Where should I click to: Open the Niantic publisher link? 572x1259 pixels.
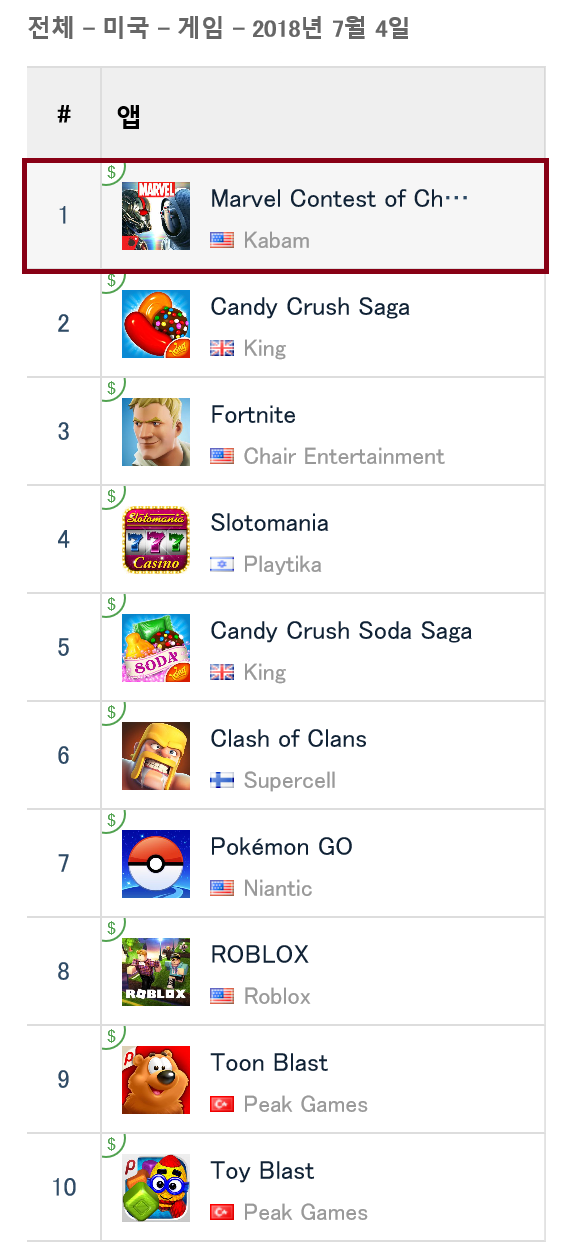[278, 888]
